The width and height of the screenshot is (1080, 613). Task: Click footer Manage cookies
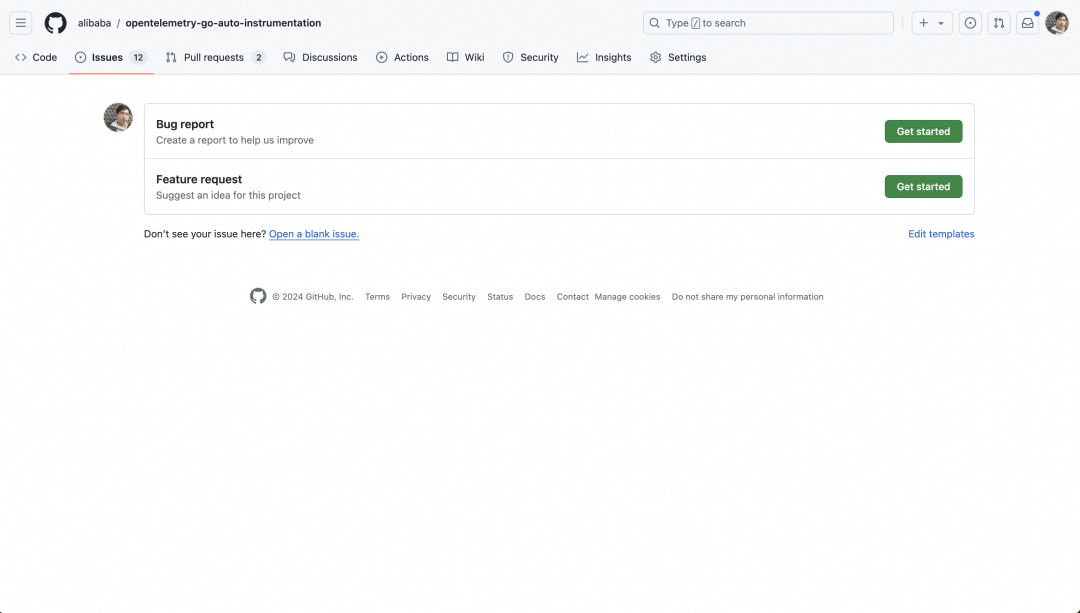(x=627, y=297)
